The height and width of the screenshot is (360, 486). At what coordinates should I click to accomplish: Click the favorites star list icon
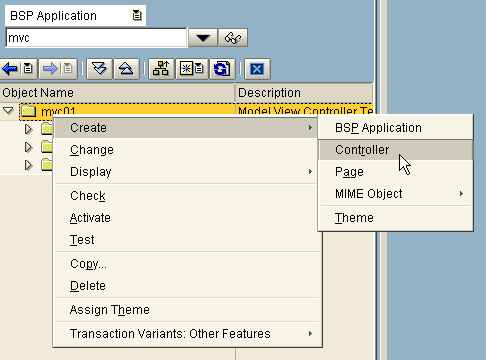192,69
